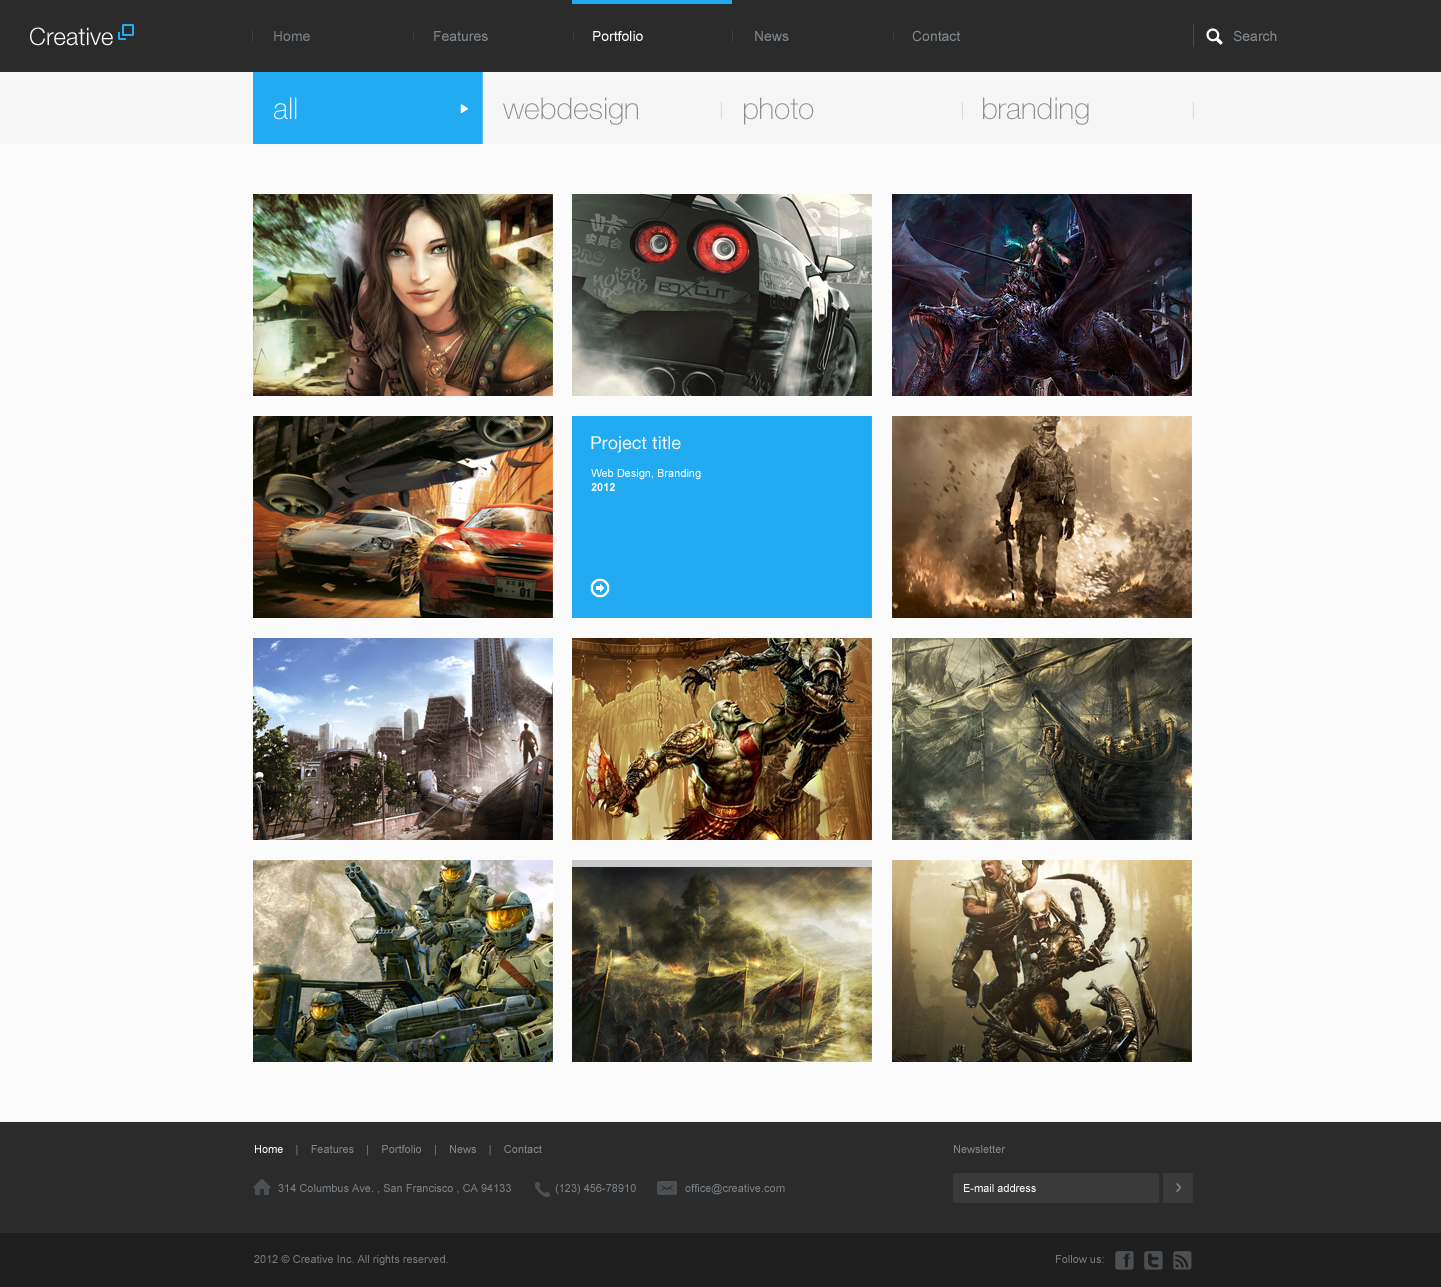Click the 314 Columbus Ave. address text
Viewport: 1441px width, 1287px height.
[394, 1188]
